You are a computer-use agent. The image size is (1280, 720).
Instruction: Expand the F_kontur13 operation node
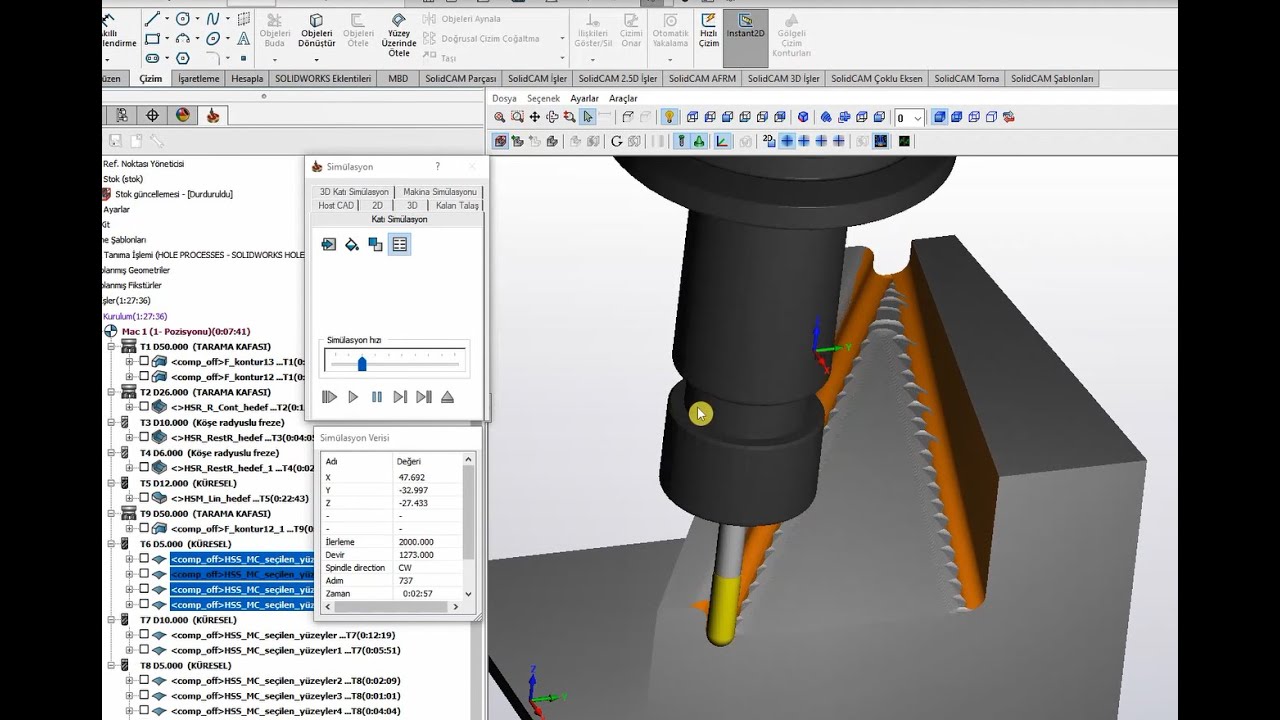pos(129,361)
